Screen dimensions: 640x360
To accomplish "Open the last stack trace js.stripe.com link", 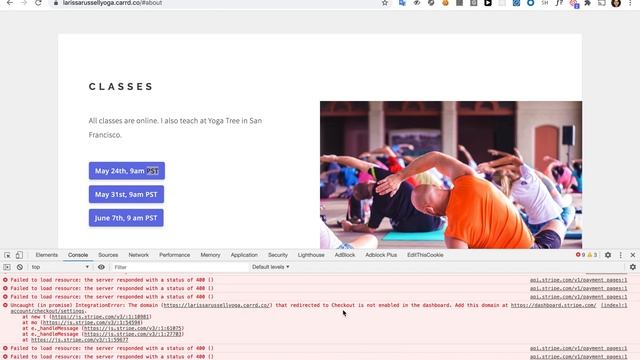I will [x=80, y=340].
